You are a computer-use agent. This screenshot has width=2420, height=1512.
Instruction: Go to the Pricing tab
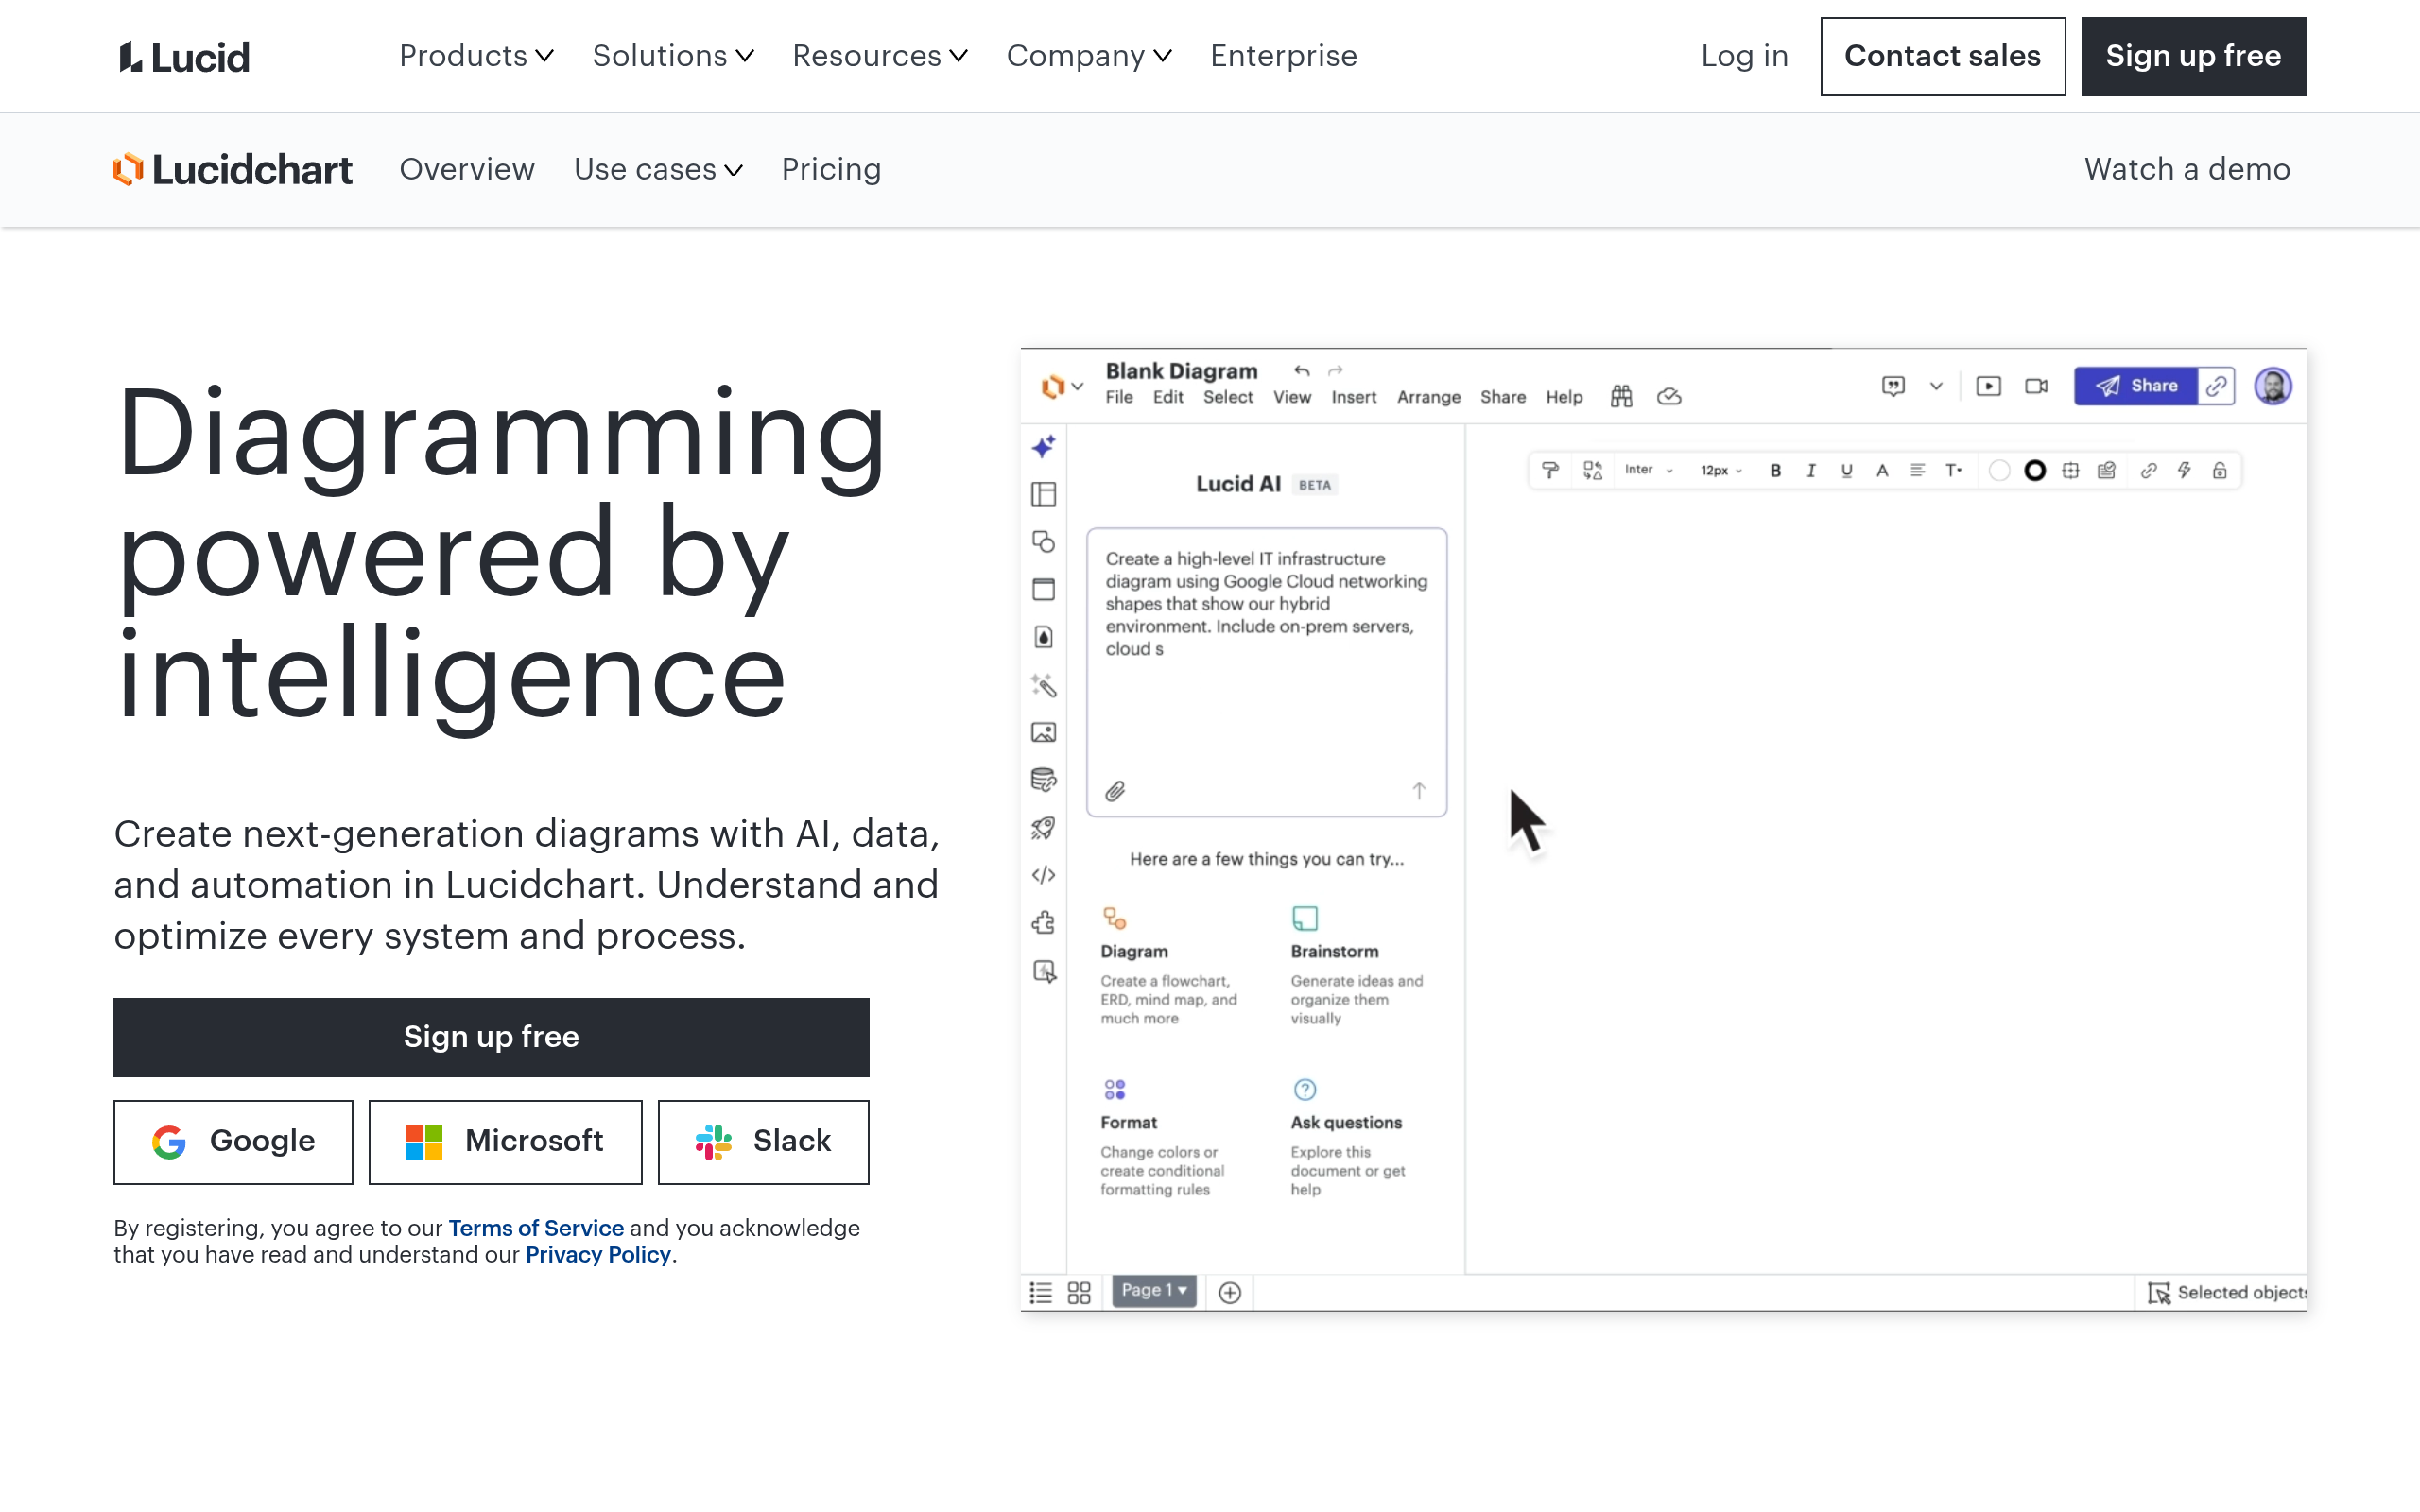click(x=831, y=169)
